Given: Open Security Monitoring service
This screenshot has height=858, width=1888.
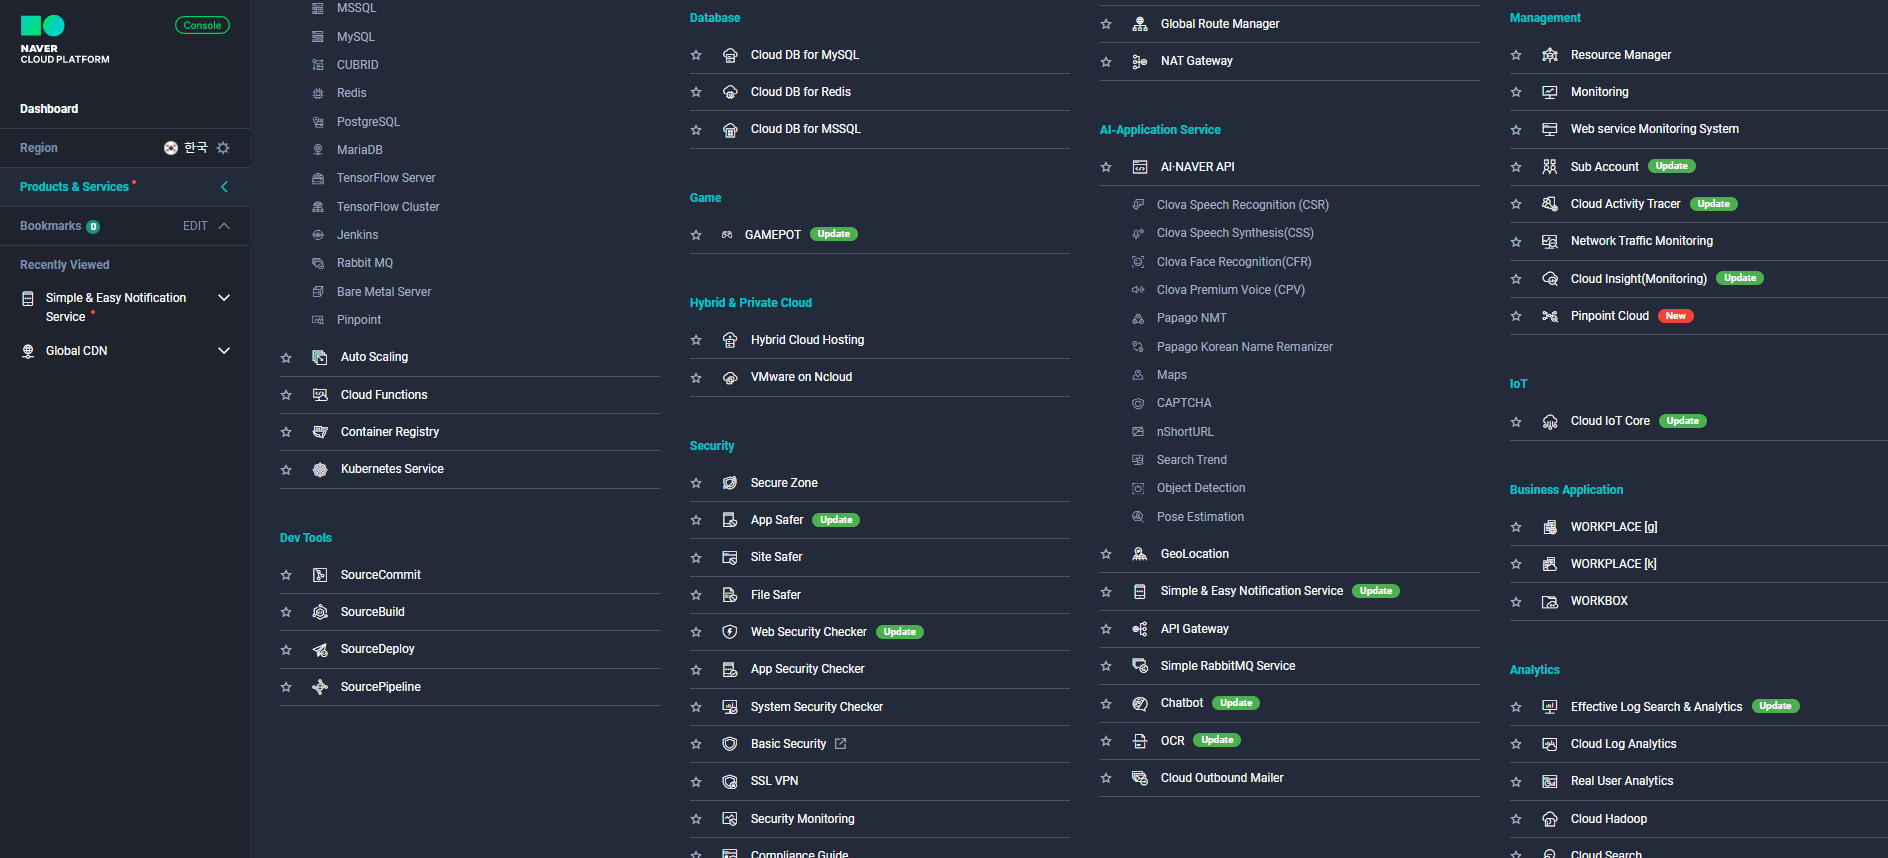Looking at the screenshot, I should click(803, 819).
